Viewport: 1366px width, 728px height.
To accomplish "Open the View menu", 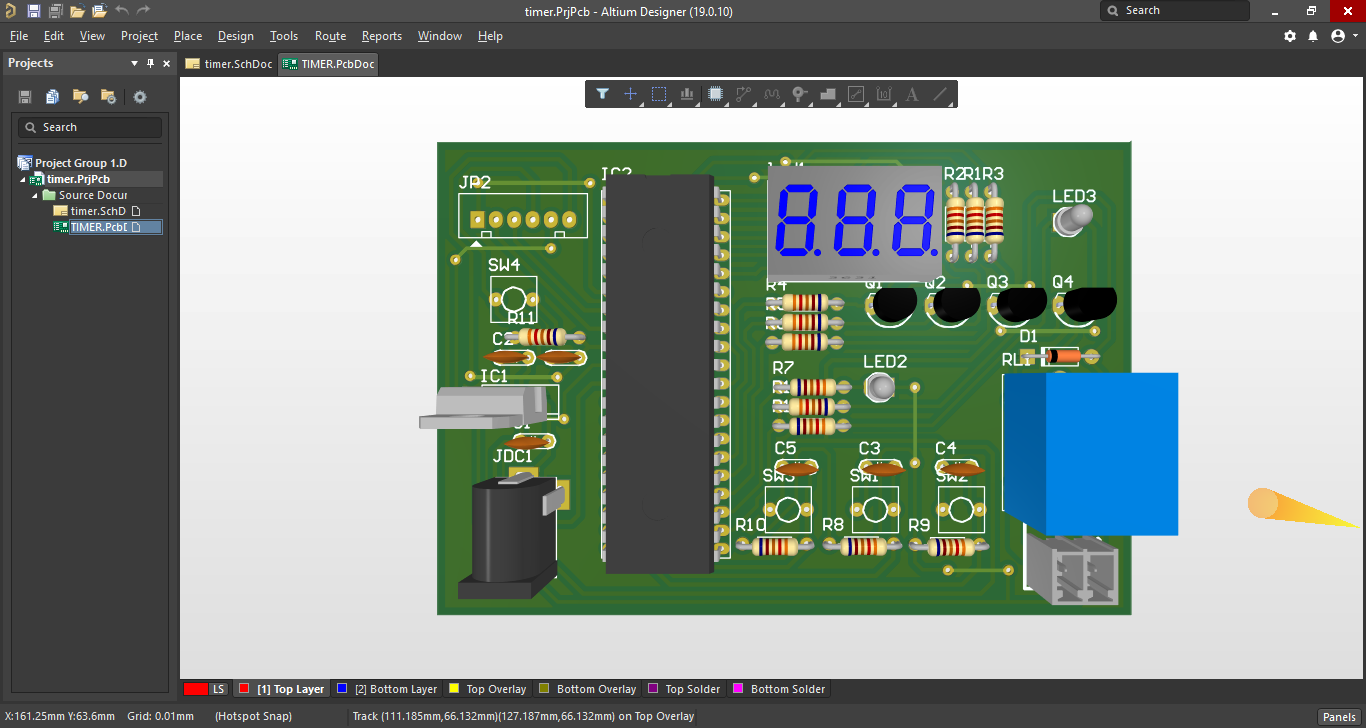I will 93,36.
